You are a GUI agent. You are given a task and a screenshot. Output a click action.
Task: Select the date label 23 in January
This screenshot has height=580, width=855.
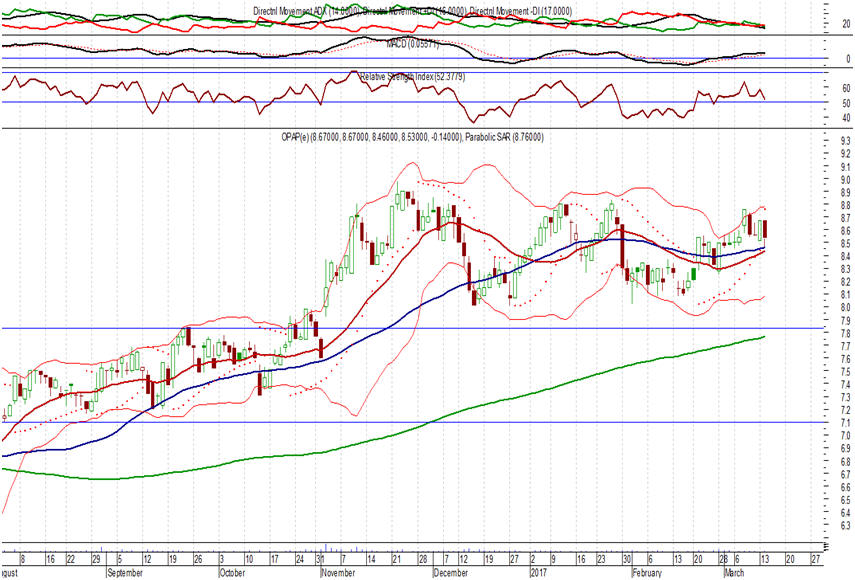point(601,560)
